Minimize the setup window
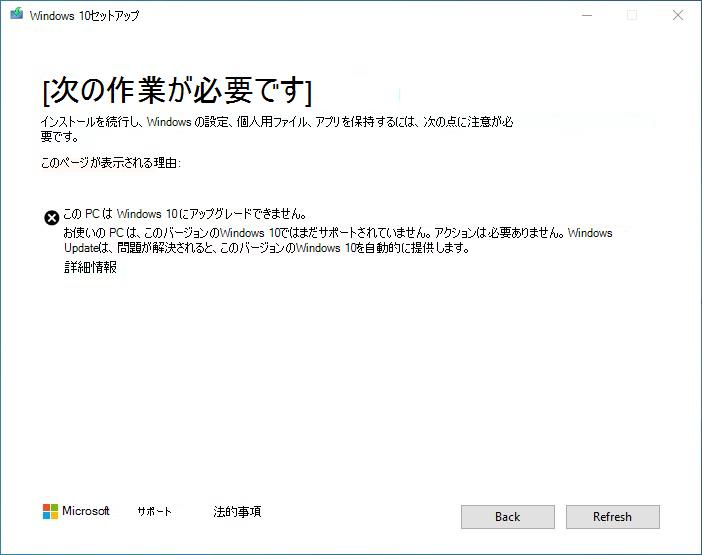The width and height of the screenshot is (702, 555). pyautogui.click(x=587, y=15)
